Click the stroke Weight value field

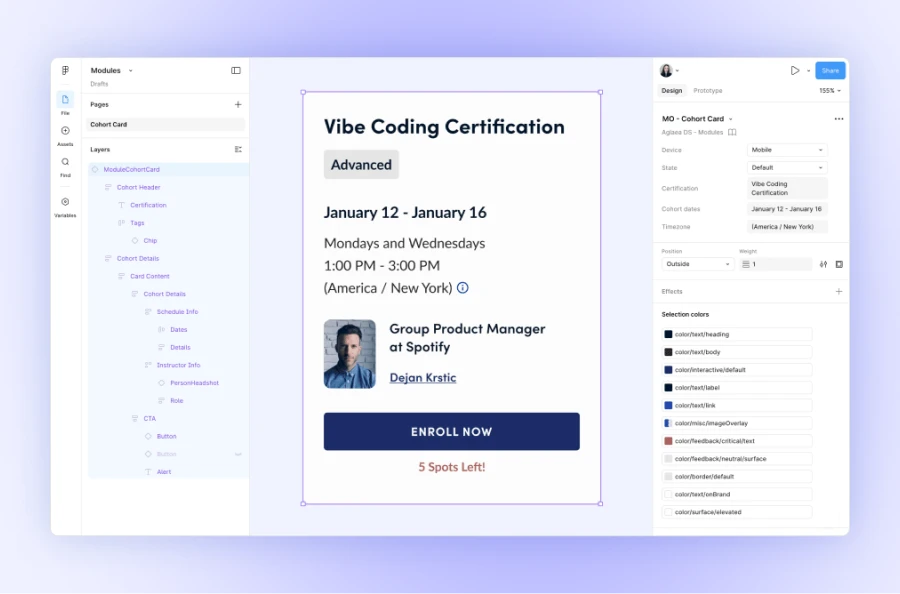[x=775, y=264]
